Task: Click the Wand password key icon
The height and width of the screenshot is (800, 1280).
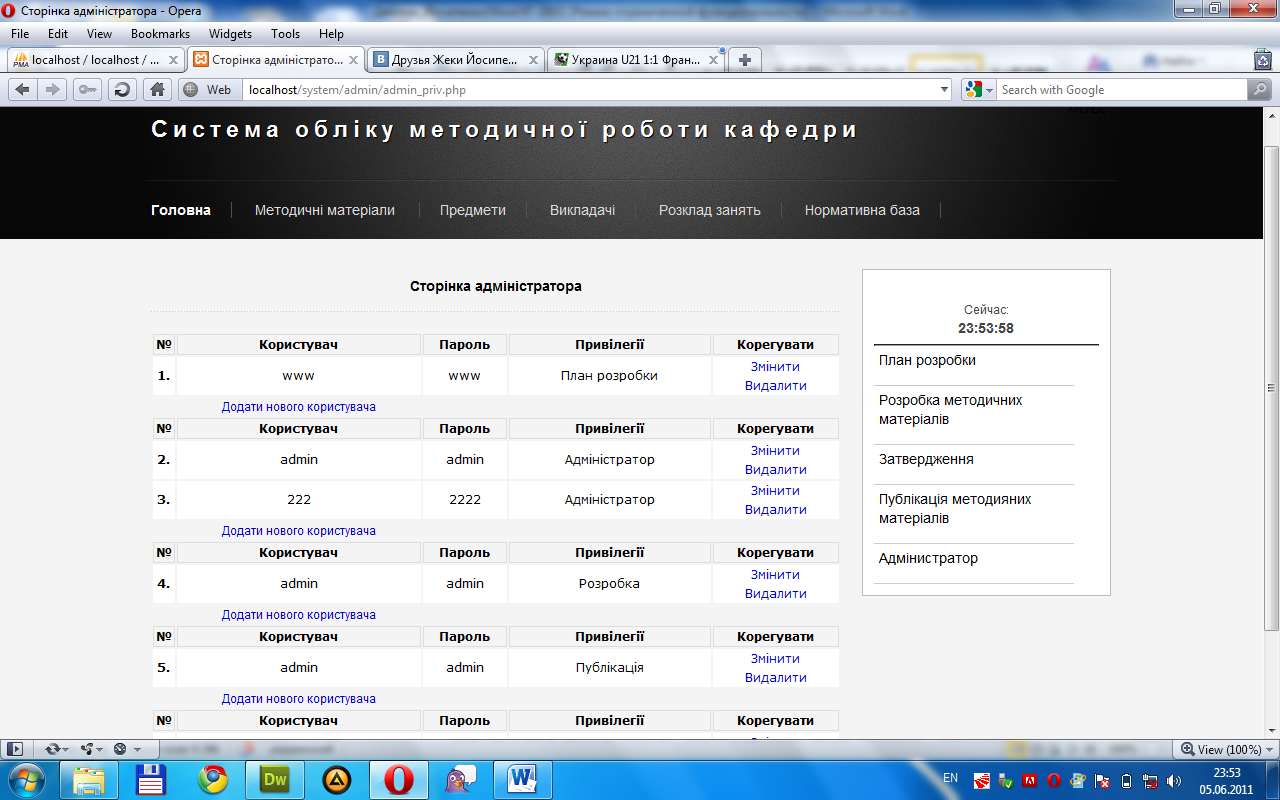Action: 87,90
